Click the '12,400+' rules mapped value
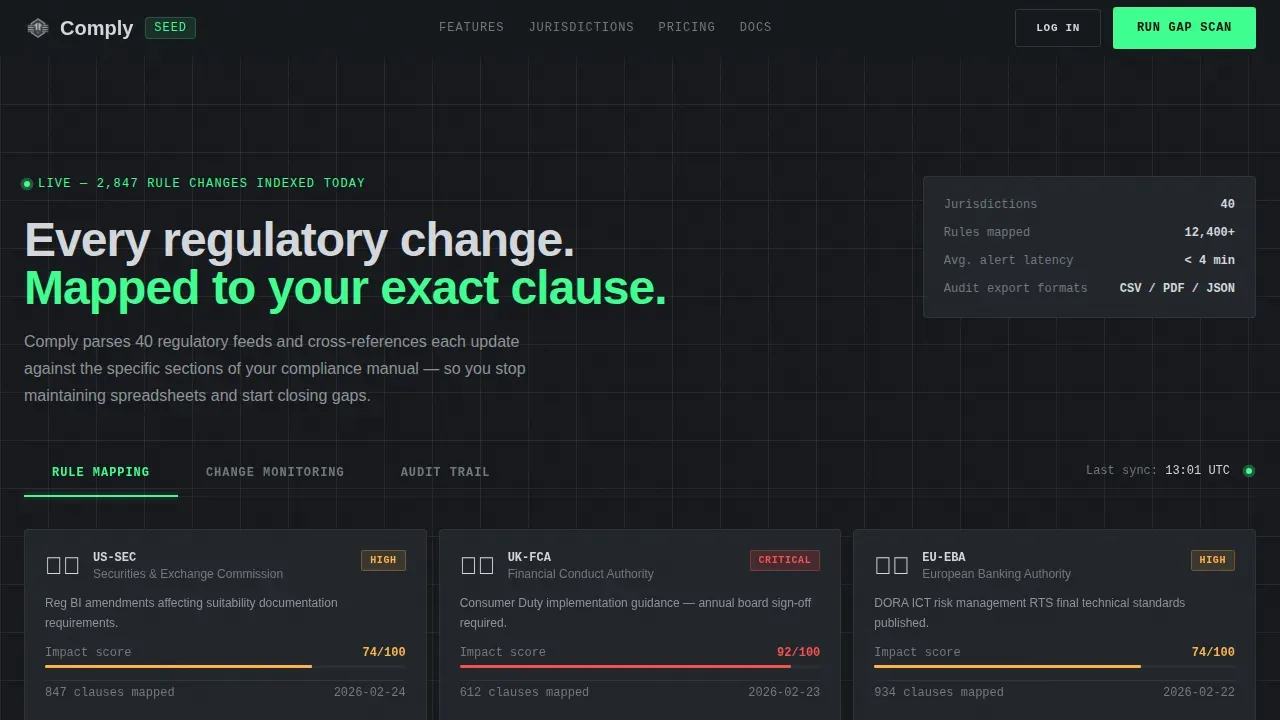1280x720 pixels. click(1209, 232)
